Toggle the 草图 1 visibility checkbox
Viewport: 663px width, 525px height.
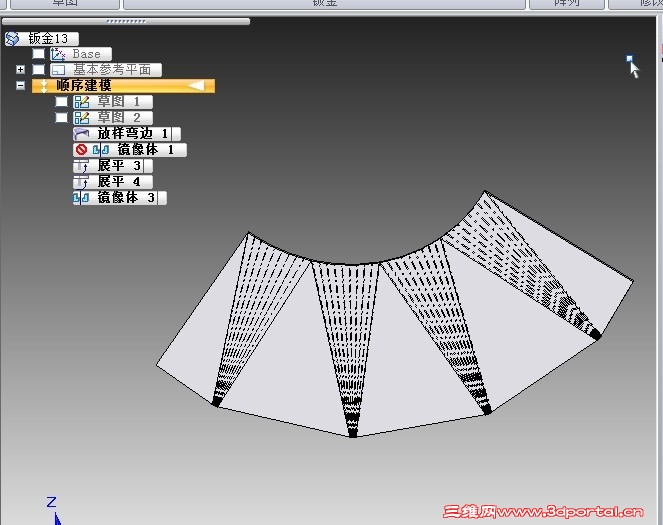coord(61,102)
